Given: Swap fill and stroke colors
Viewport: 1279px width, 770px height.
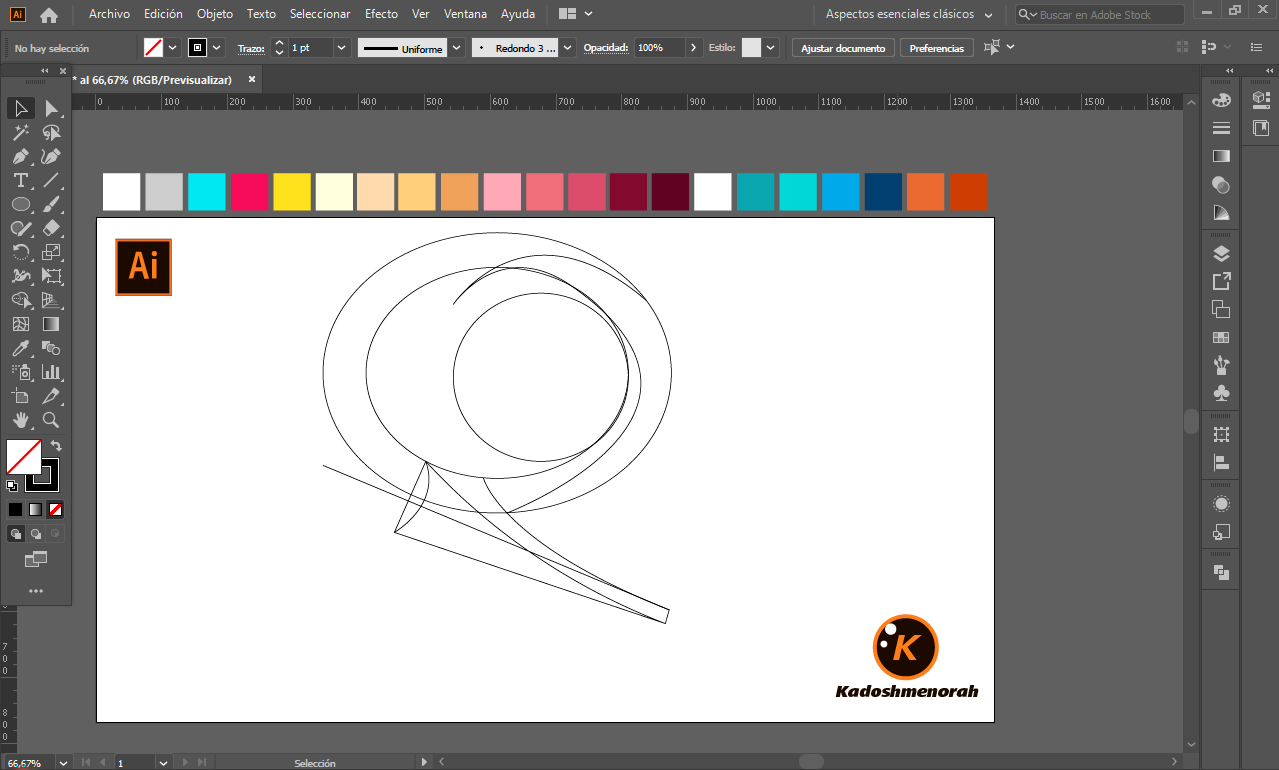Looking at the screenshot, I should click(x=57, y=445).
